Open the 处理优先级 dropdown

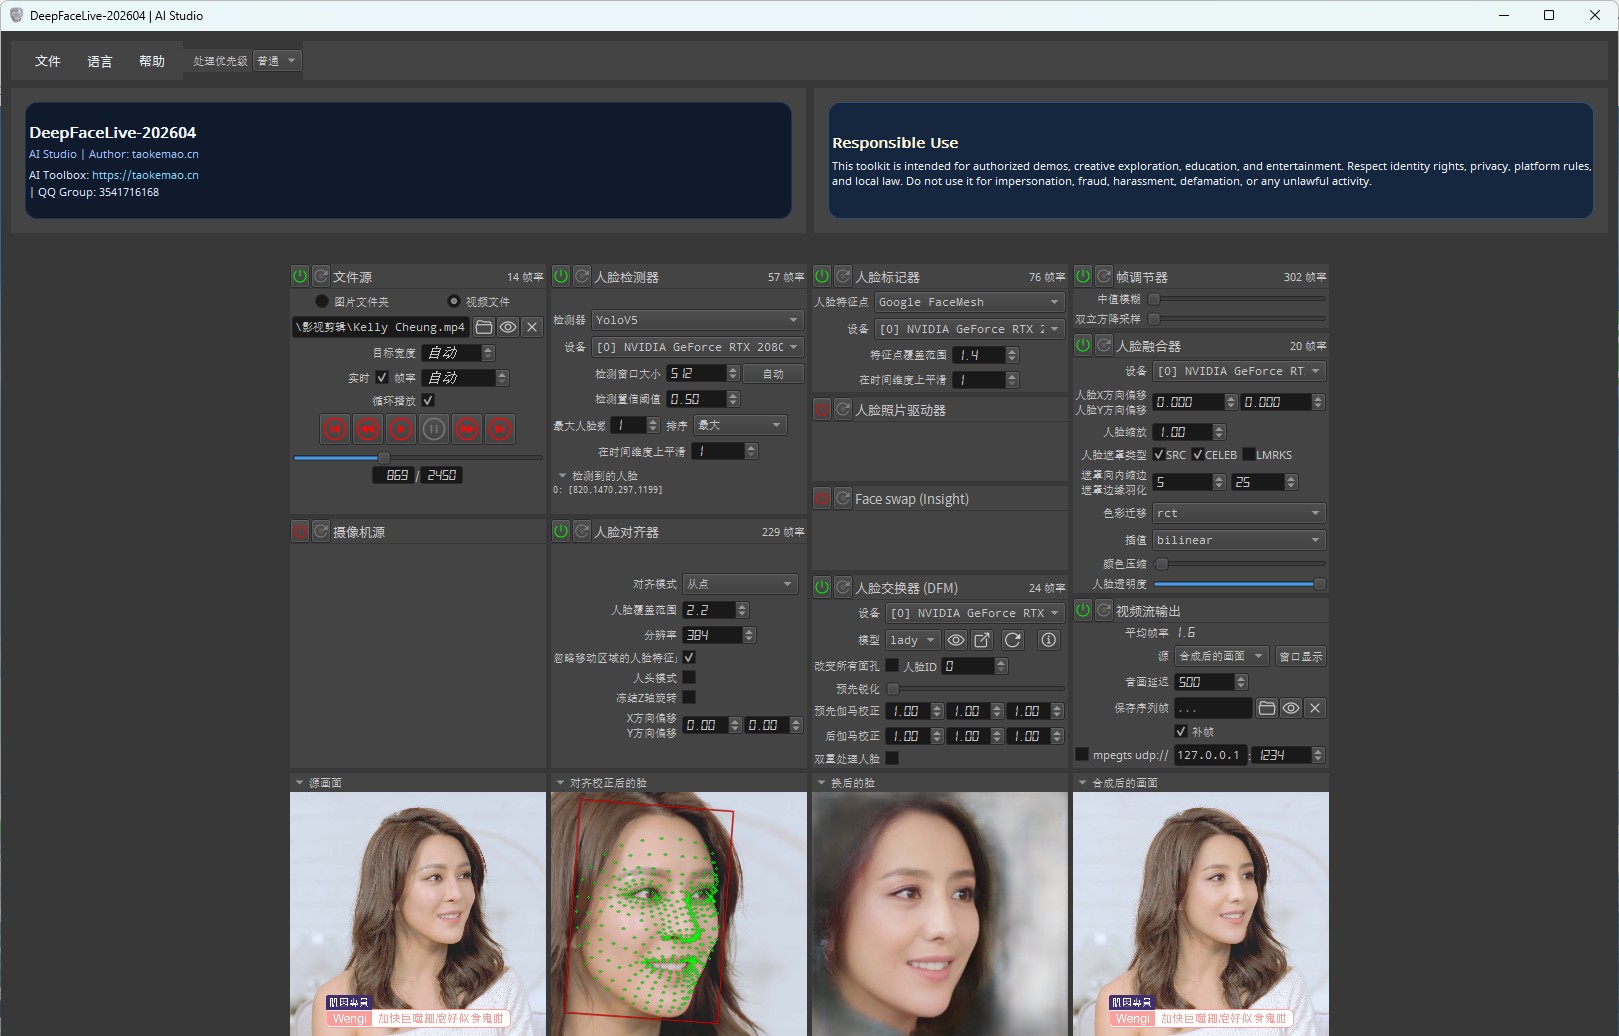[x=277, y=61]
